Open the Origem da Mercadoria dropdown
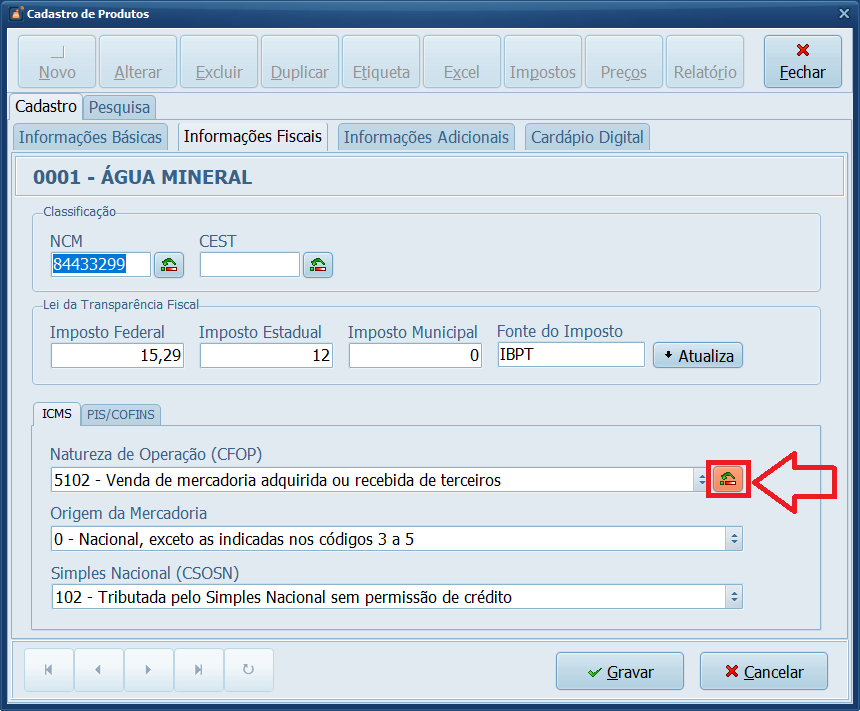Viewport: 860px width, 711px height. (734, 539)
